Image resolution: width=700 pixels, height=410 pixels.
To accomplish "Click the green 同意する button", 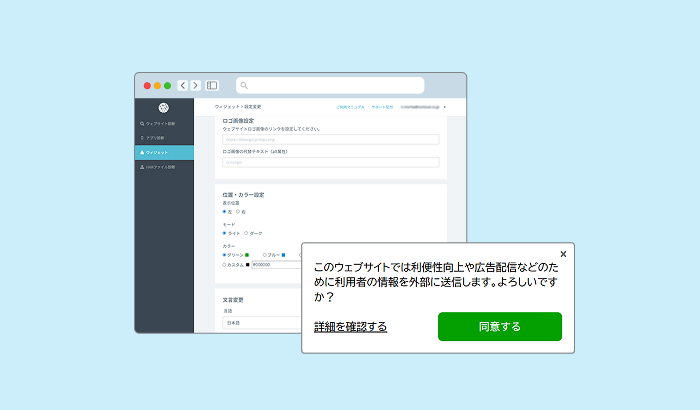I will [499, 326].
